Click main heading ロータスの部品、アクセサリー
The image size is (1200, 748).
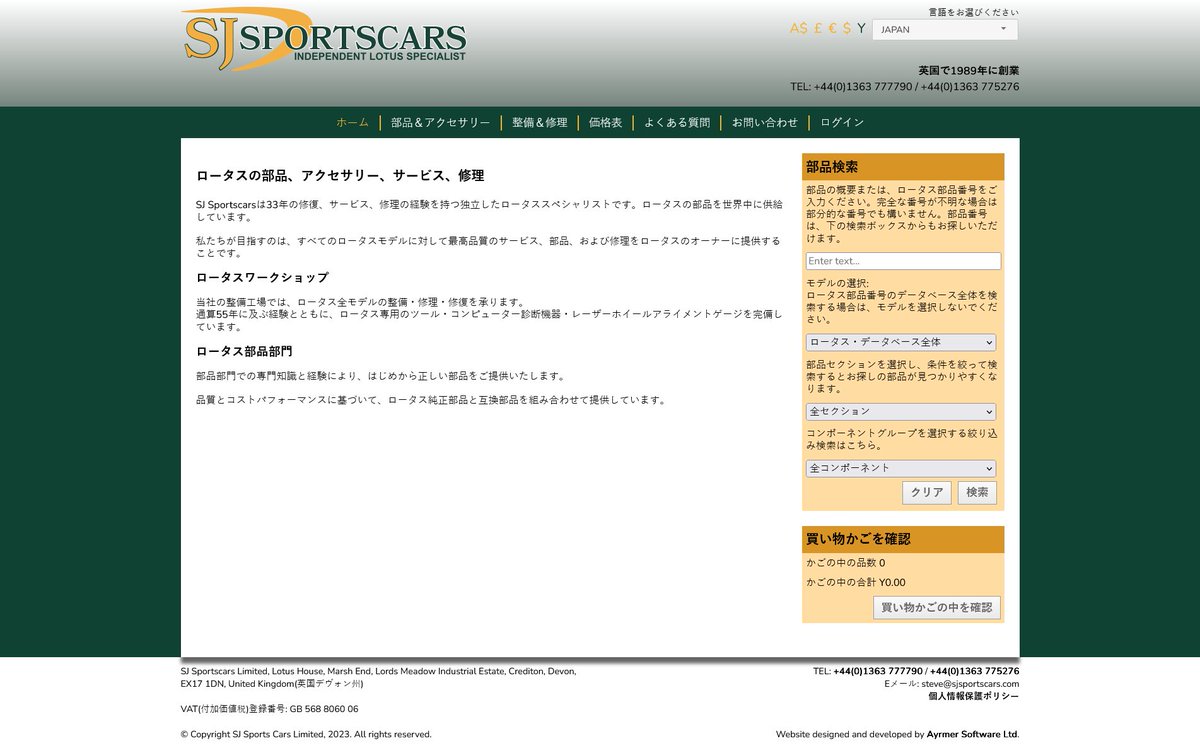coord(340,176)
